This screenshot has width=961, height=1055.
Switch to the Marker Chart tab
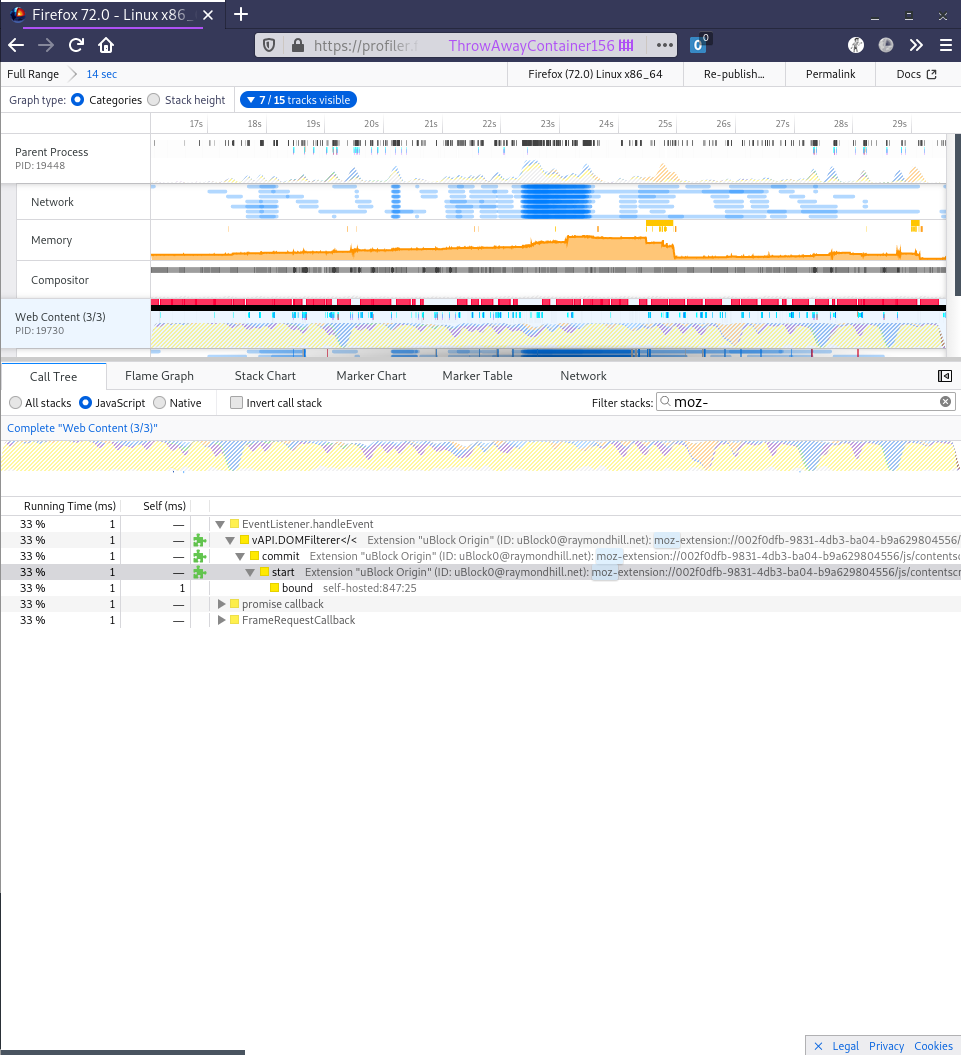371,376
